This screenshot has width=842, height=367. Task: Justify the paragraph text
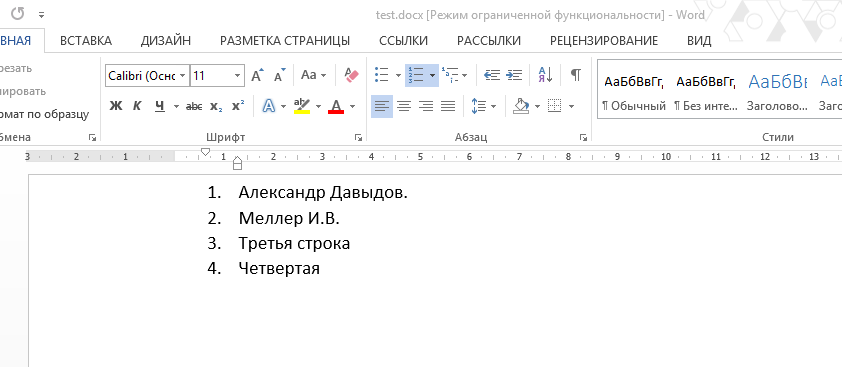point(448,106)
